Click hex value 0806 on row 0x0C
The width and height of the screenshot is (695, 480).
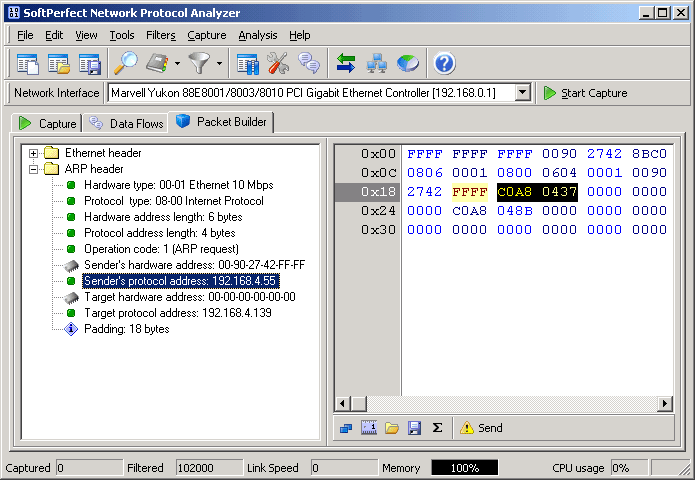[x=425, y=172]
